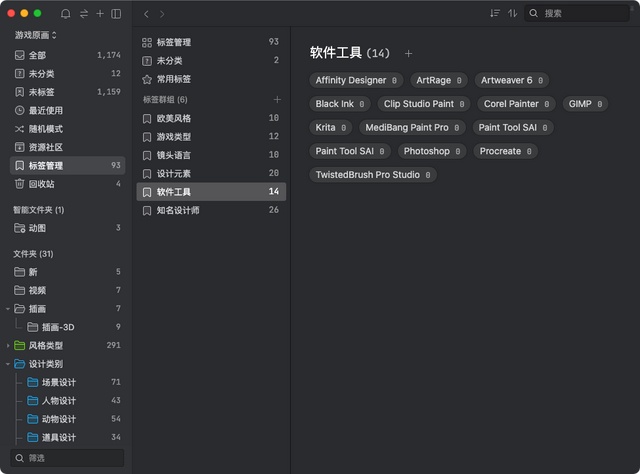Image resolution: width=640 pixels, height=474 pixels.
Task: Click the ArtRage tag
Action: pyautogui.click(x=439, y=80)
